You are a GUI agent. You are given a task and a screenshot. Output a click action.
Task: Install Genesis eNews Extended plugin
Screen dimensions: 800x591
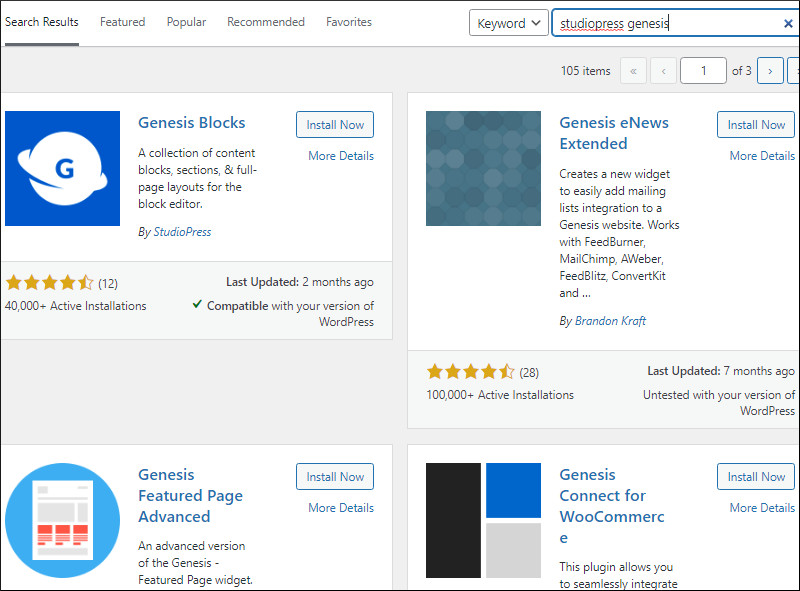(756, 125)
